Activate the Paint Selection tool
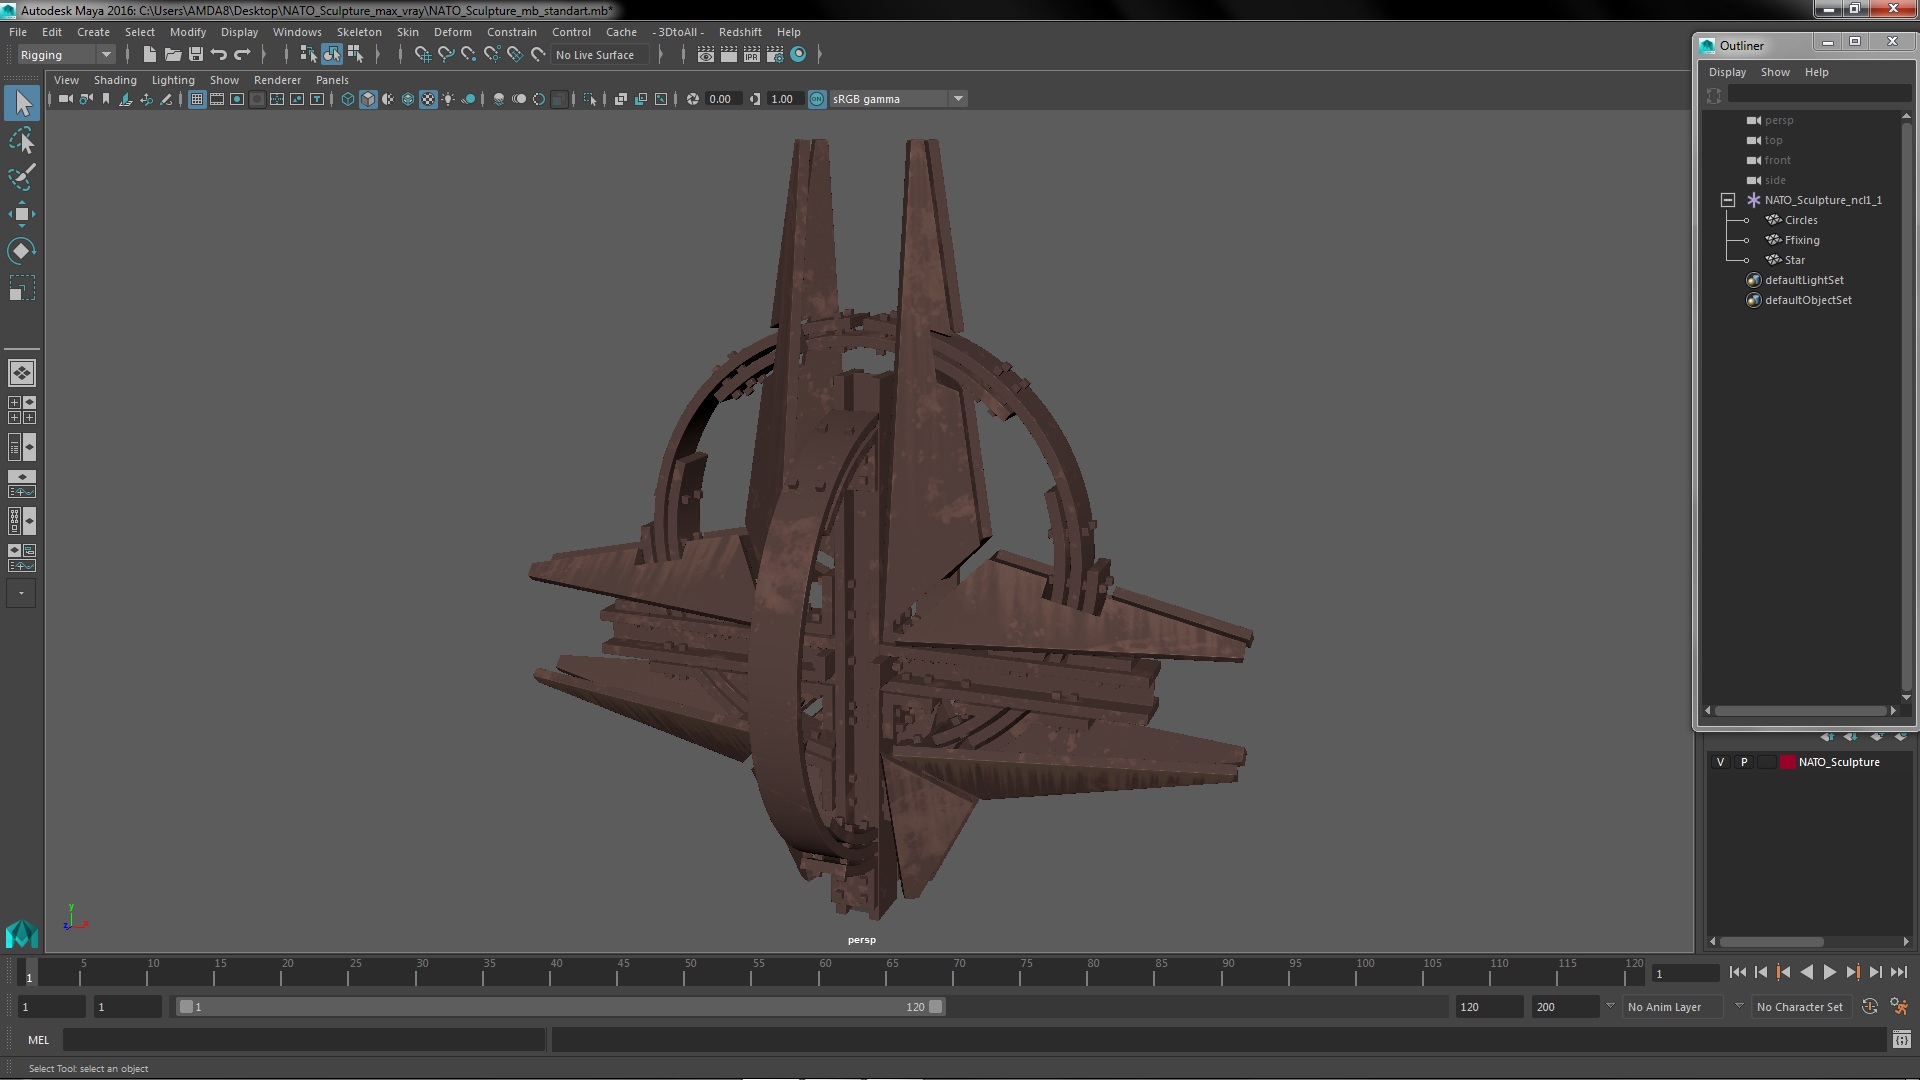 22,177
